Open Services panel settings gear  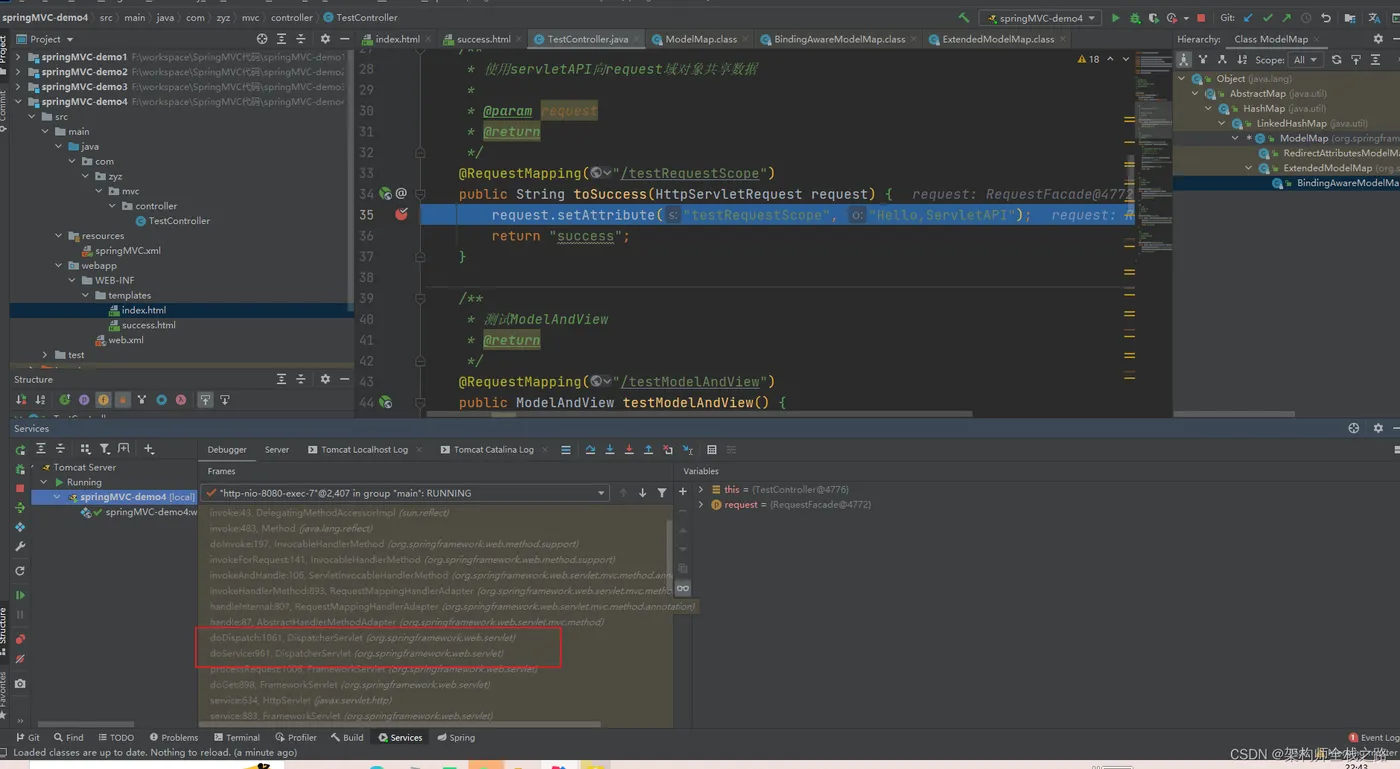pyautogui.click(x=1378, y=428)
